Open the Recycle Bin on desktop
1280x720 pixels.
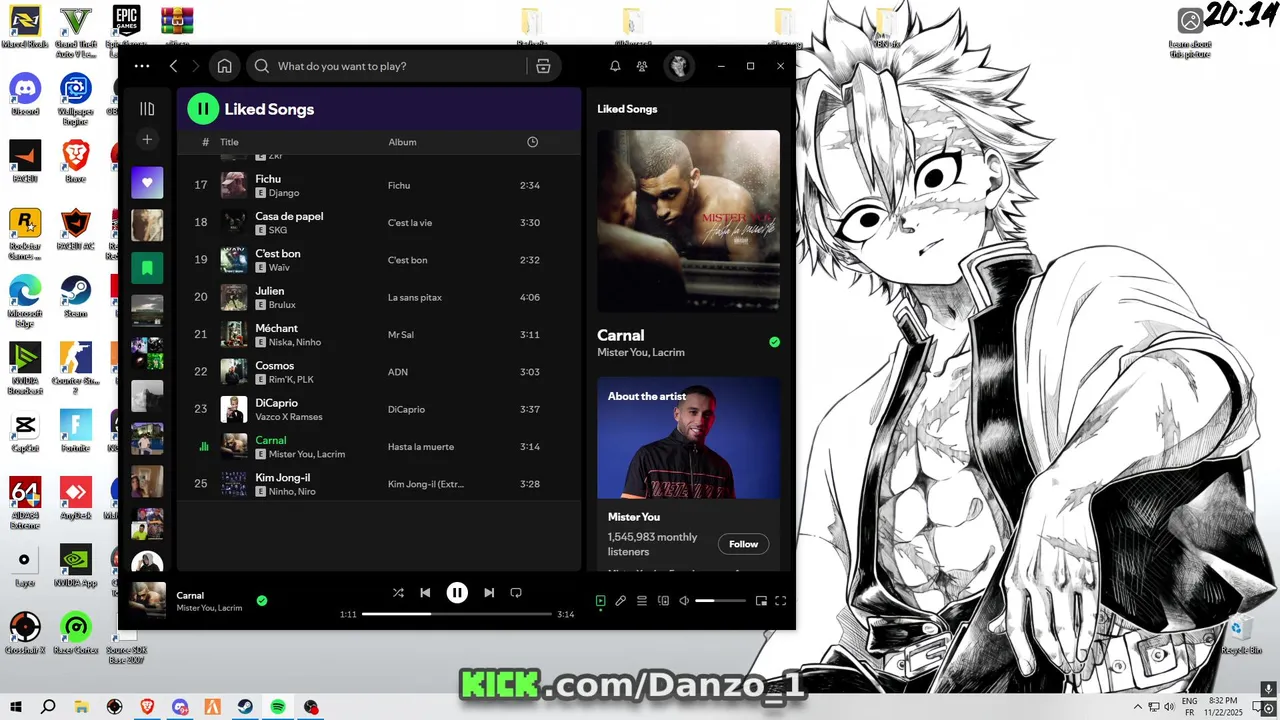click(x=1241, y=634)
